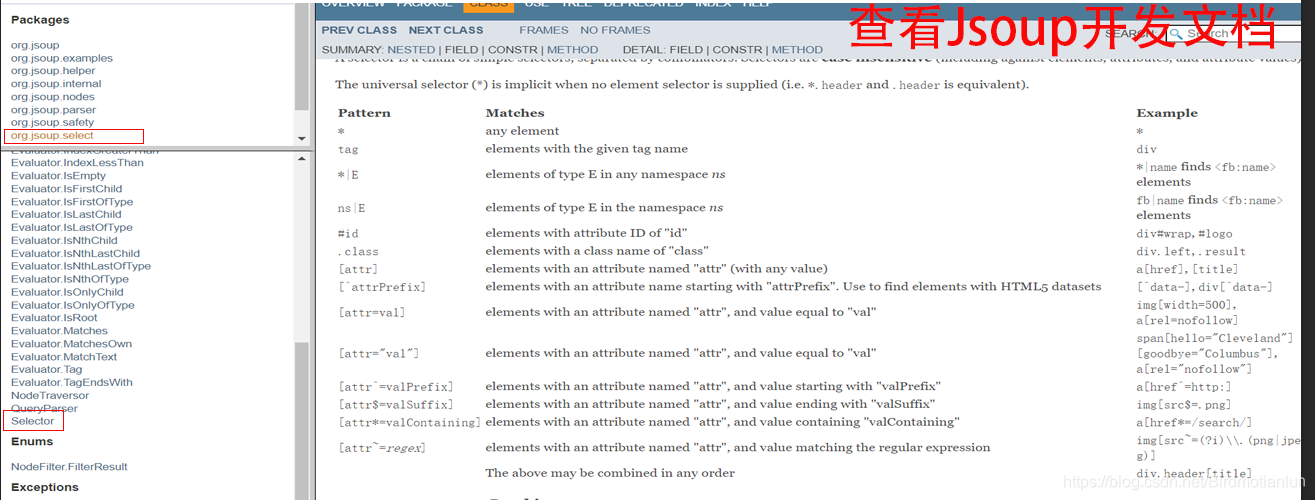Click the 'Example' column header text
This screenshot has width=1315, height=500.
click(x=1167, y=113)
